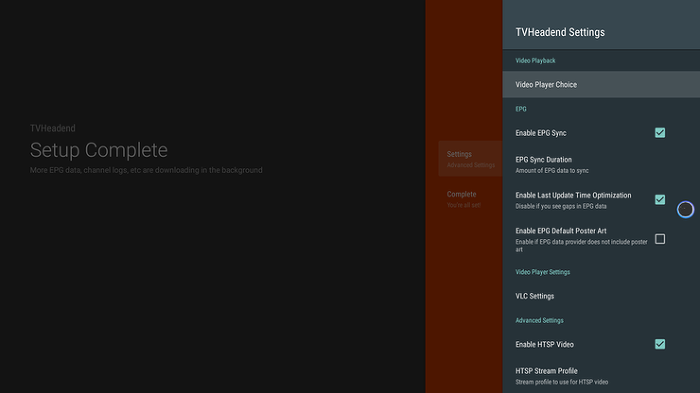Click the Advanced Settings section header
The height and width of the screenshot is (393, 700).
pyautogui.click(x=539, y=320)
